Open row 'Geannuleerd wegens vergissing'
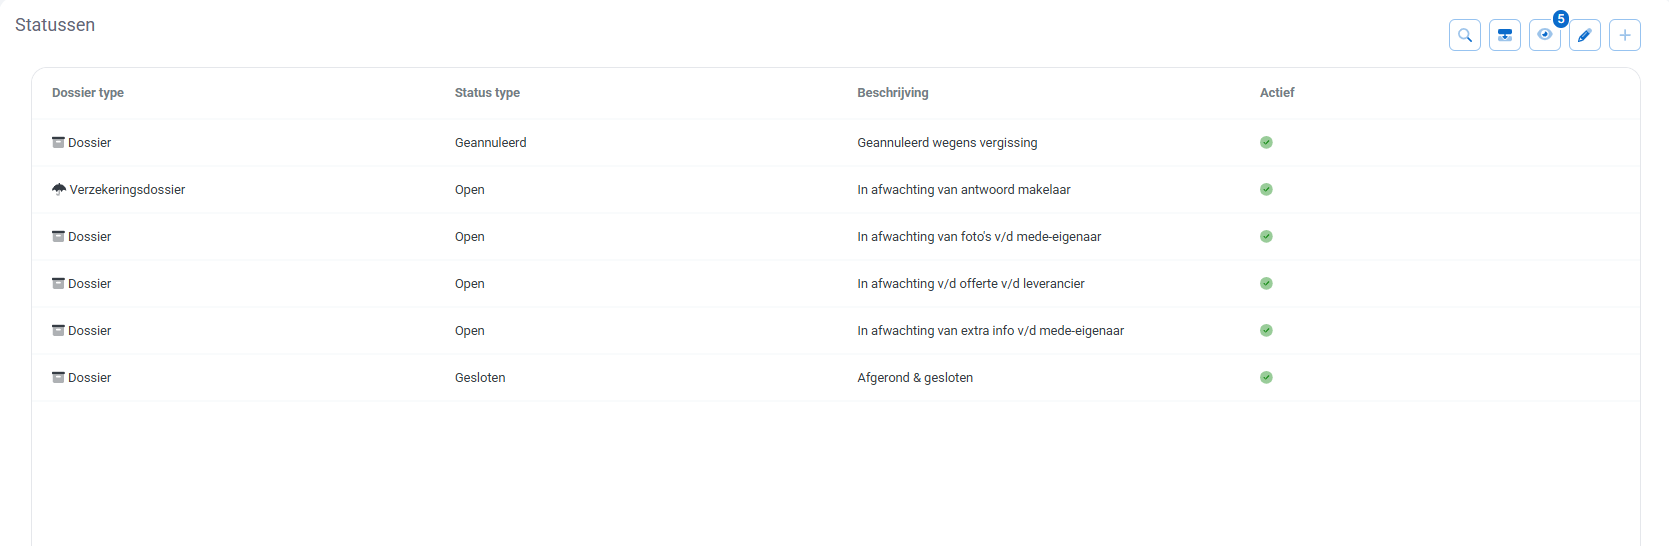 [x=836, y=142]
